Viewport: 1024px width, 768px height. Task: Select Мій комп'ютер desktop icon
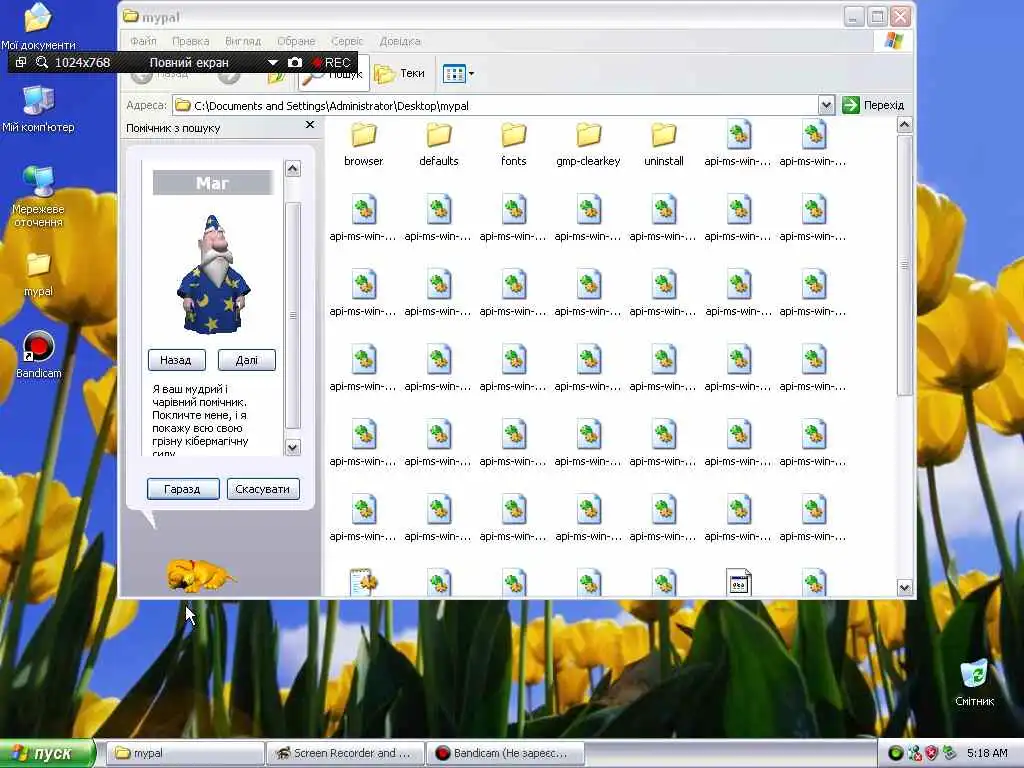tap(38, 108)
